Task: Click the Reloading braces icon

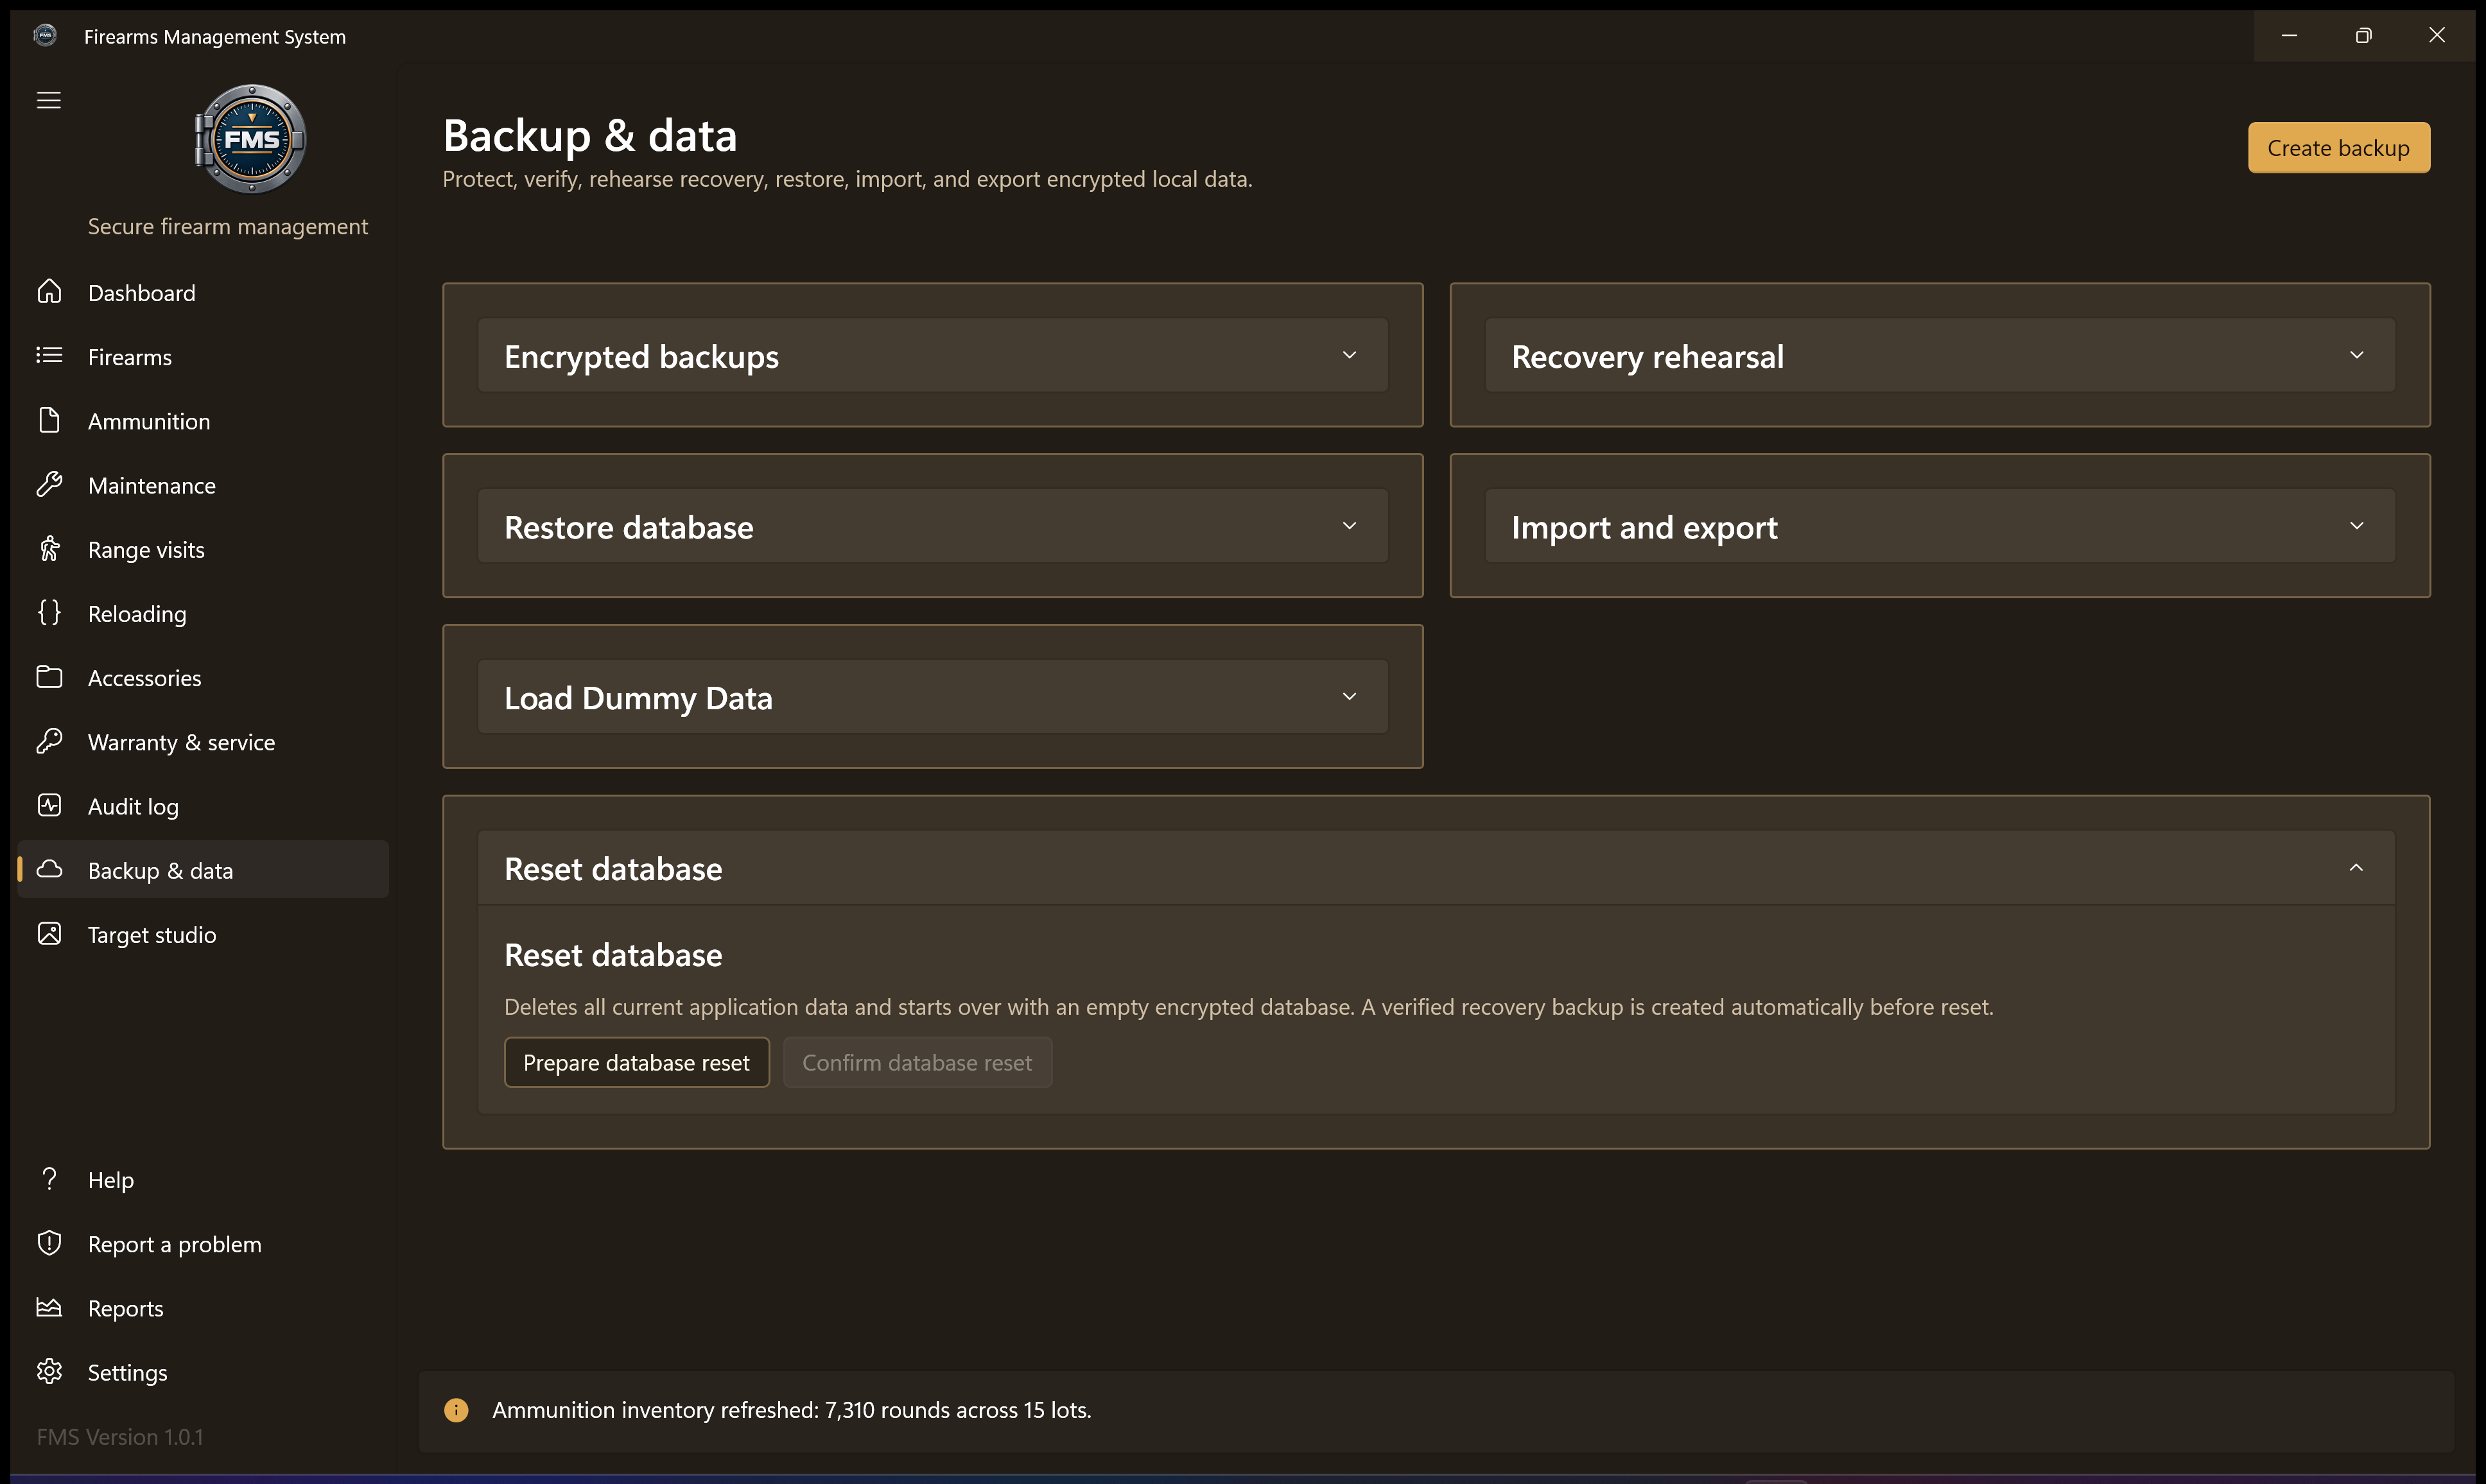Action: (x=49, y=613)
